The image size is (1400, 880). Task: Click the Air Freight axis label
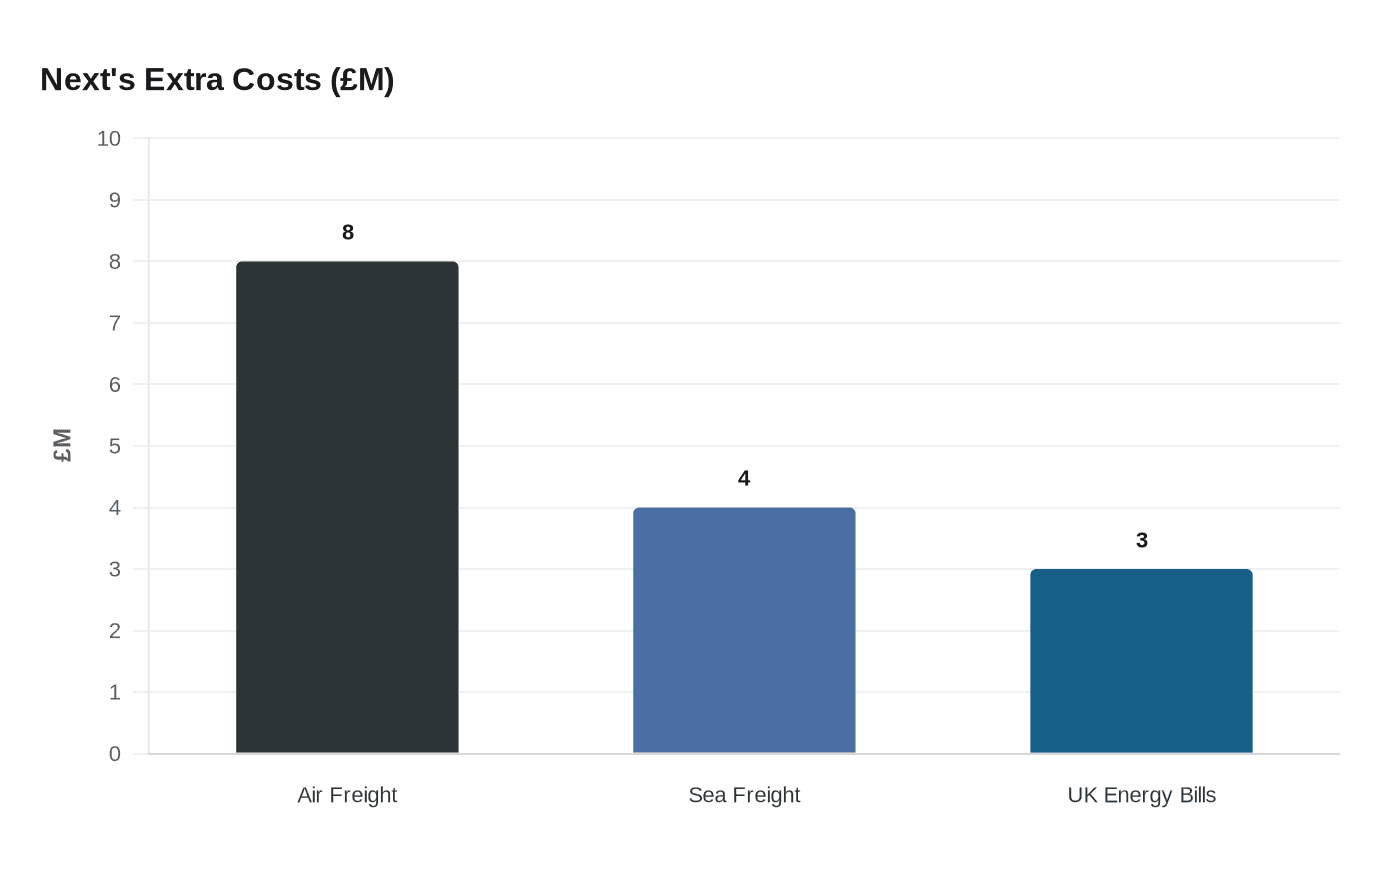click(x=347, y=795)
